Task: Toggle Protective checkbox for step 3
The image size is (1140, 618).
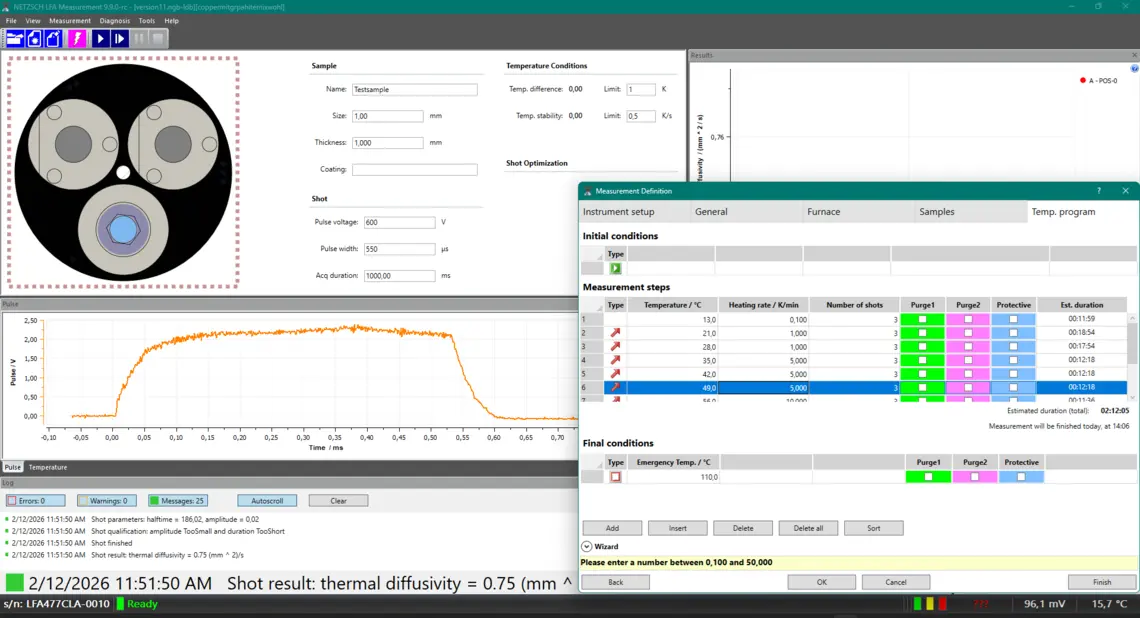Action: point(1013,347)
